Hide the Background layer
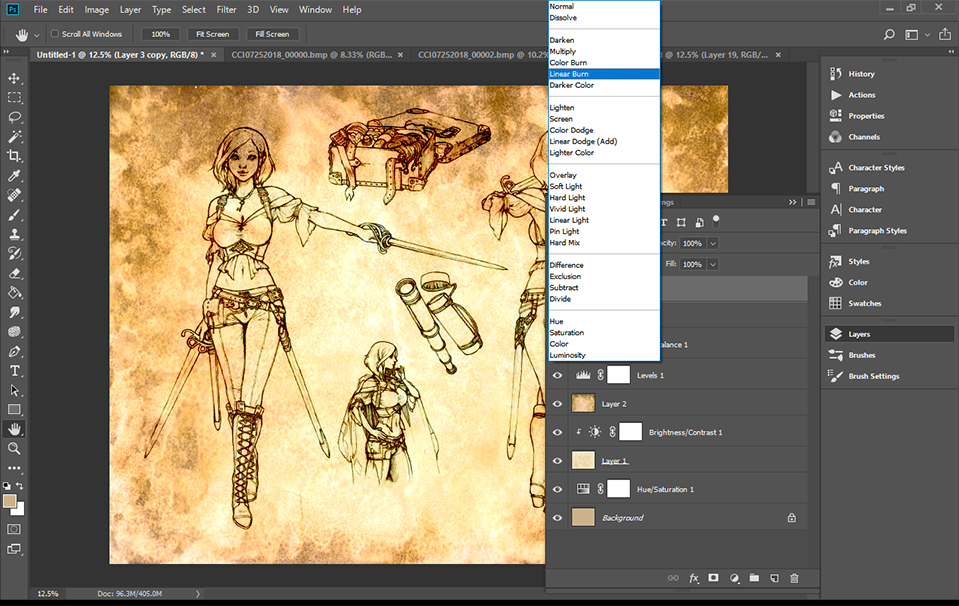This screenshot has width=959, height=606. 558,518
